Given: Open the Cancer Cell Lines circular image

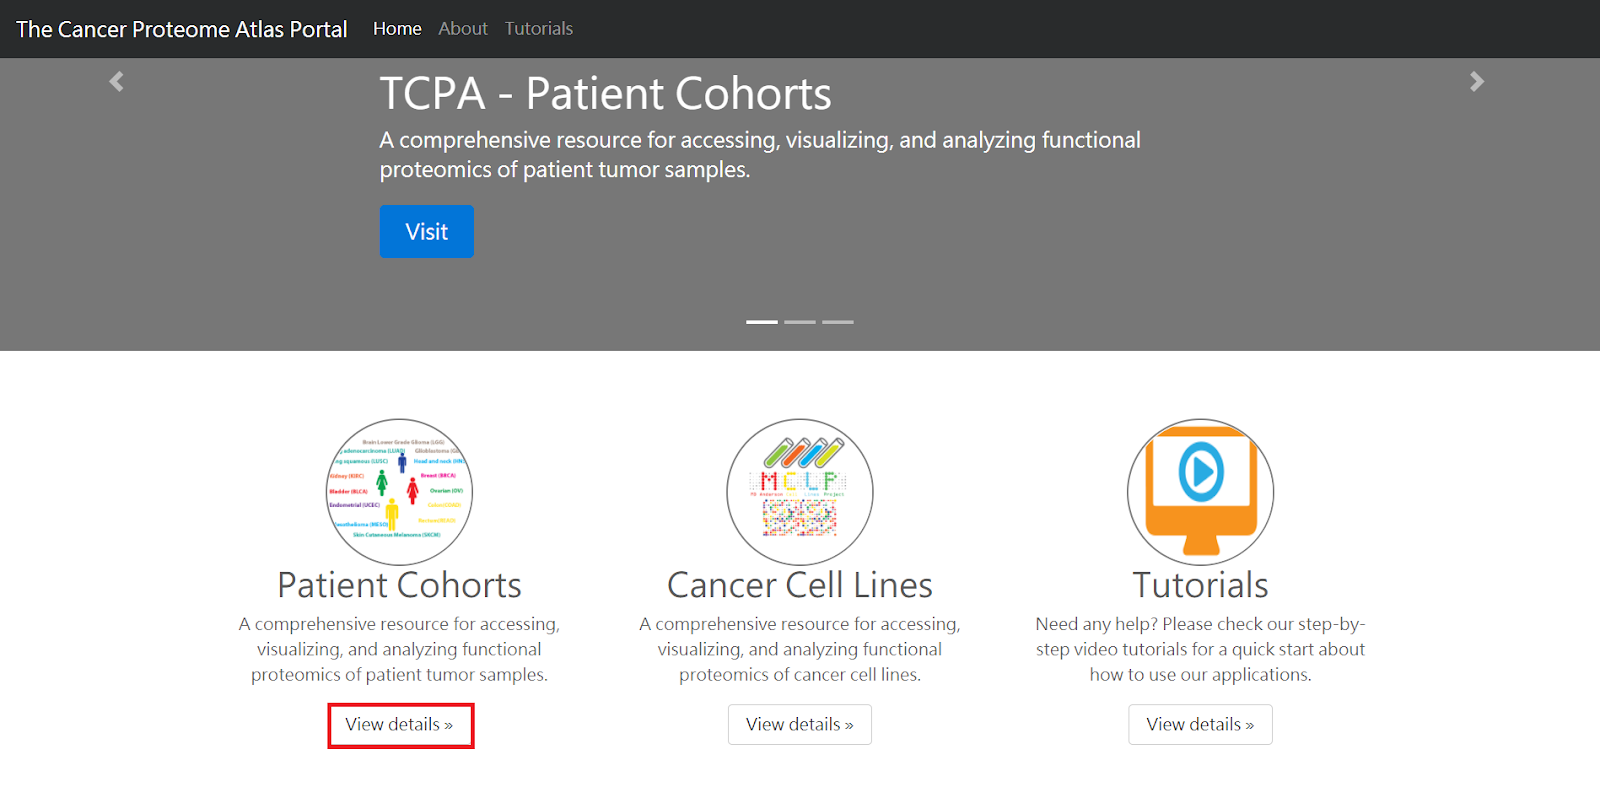Looking at the screenshot, I should click(x=800, y=492).
